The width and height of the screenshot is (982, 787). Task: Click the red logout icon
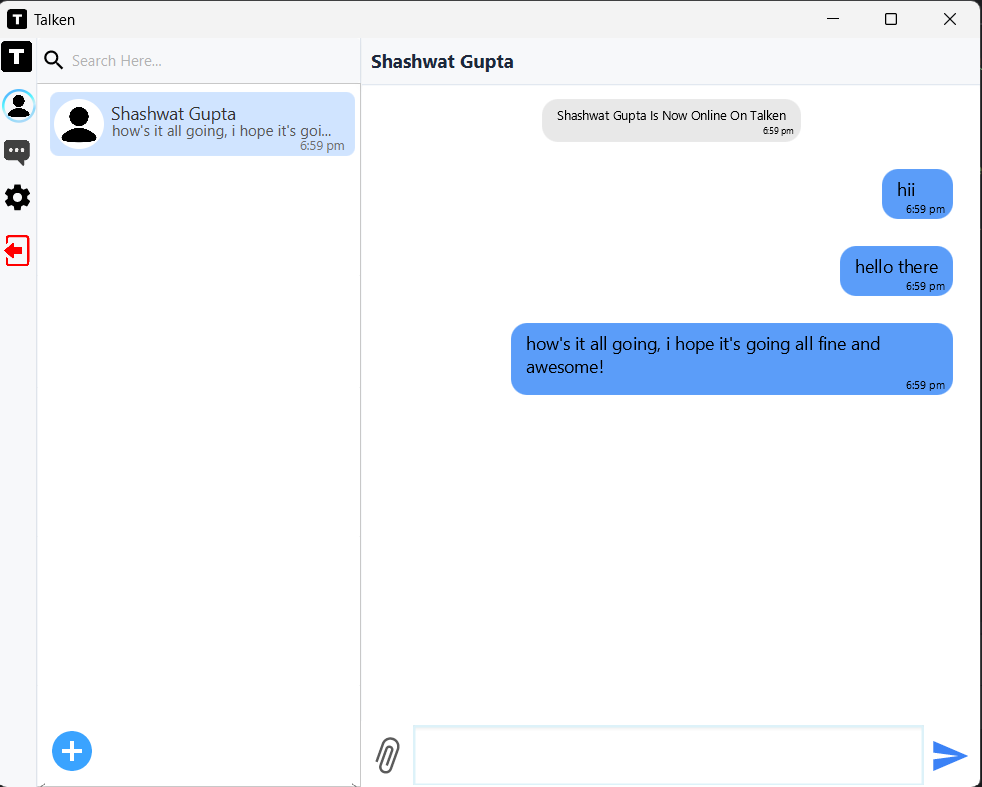pos(17,250)
